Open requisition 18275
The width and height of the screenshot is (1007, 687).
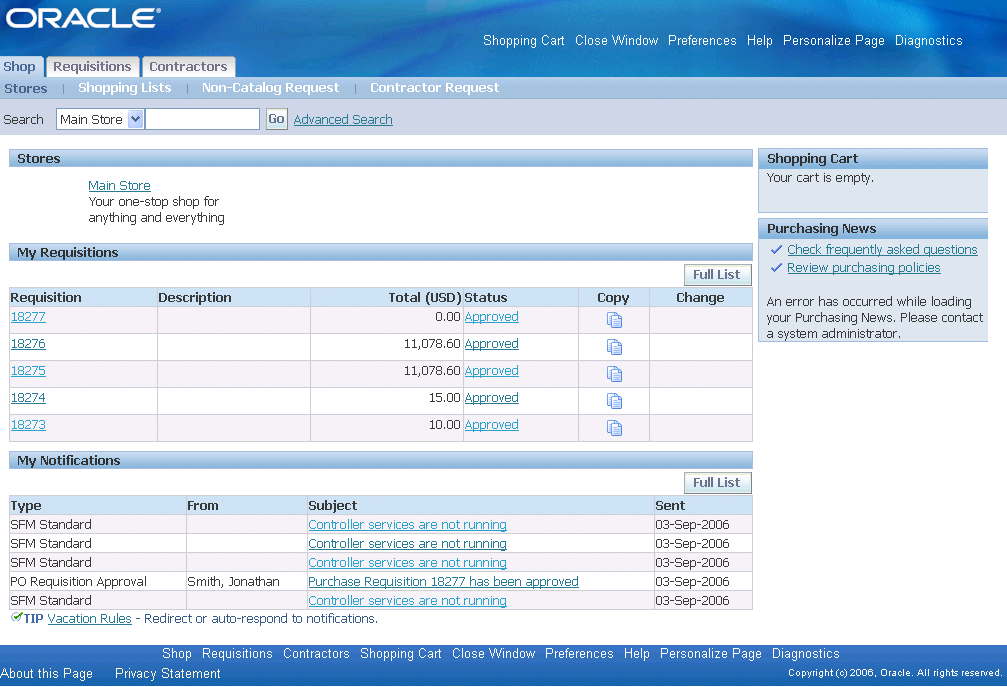28,370
